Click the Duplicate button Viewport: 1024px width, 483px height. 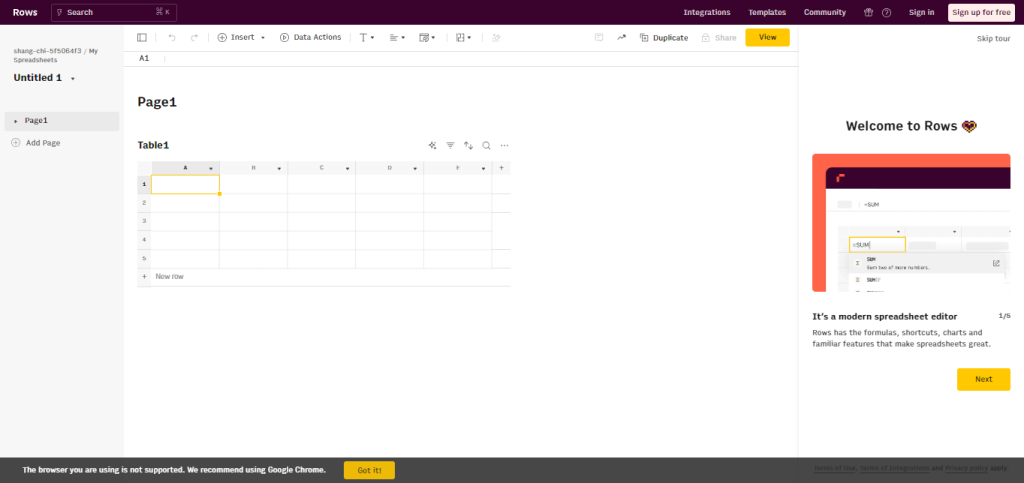coord(664,38)
